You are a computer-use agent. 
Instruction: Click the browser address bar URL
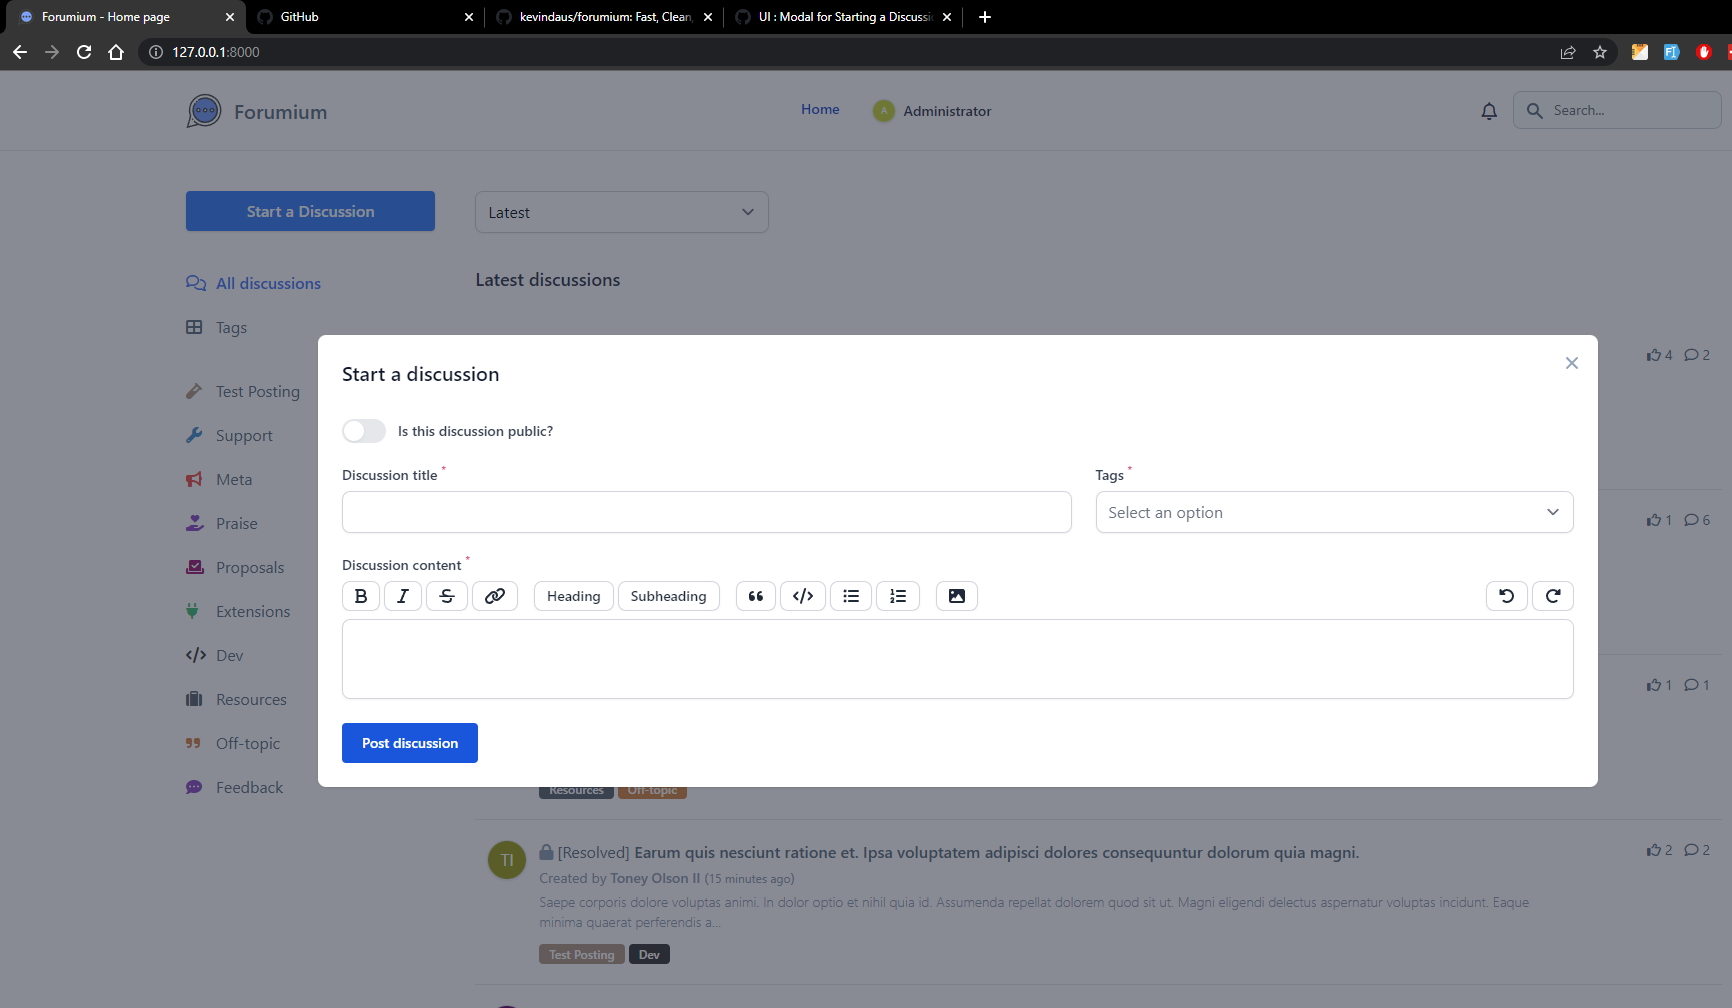216,52
